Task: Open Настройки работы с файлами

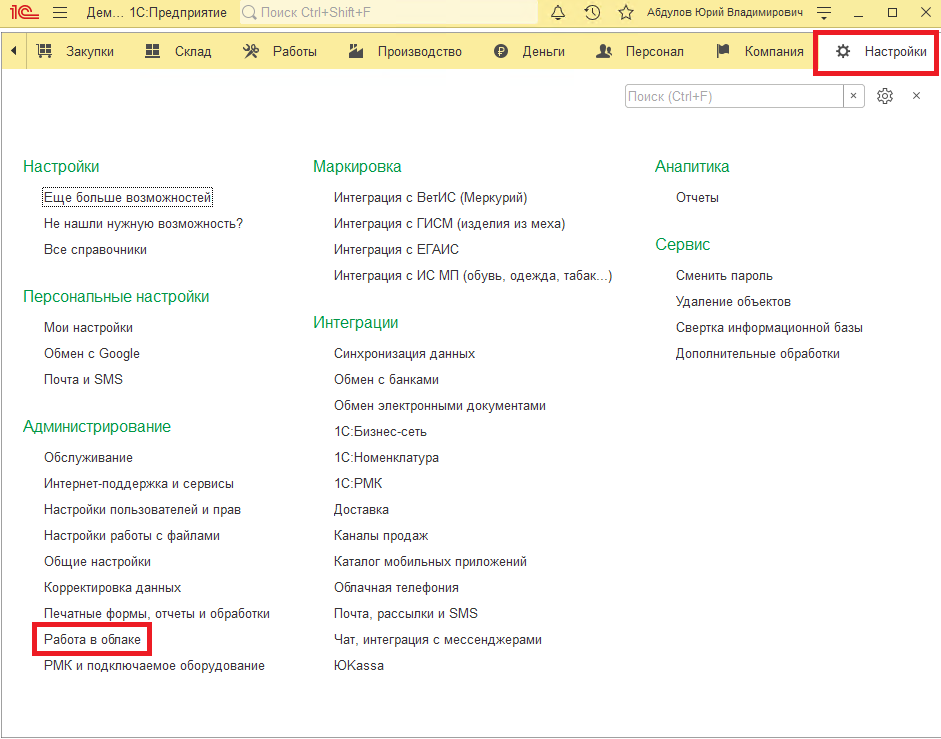Action: pyautogui.click(x=132, y=535)
